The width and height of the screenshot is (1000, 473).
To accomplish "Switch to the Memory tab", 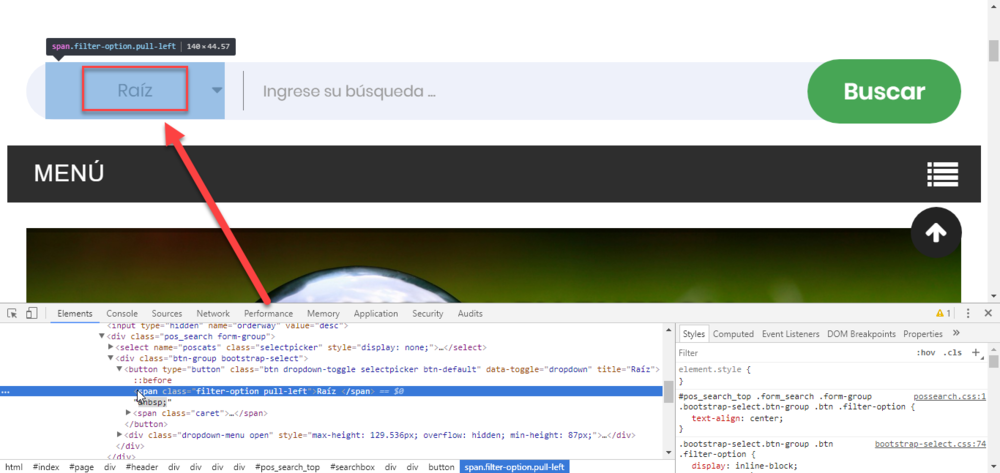I will [x=323, y=314].
